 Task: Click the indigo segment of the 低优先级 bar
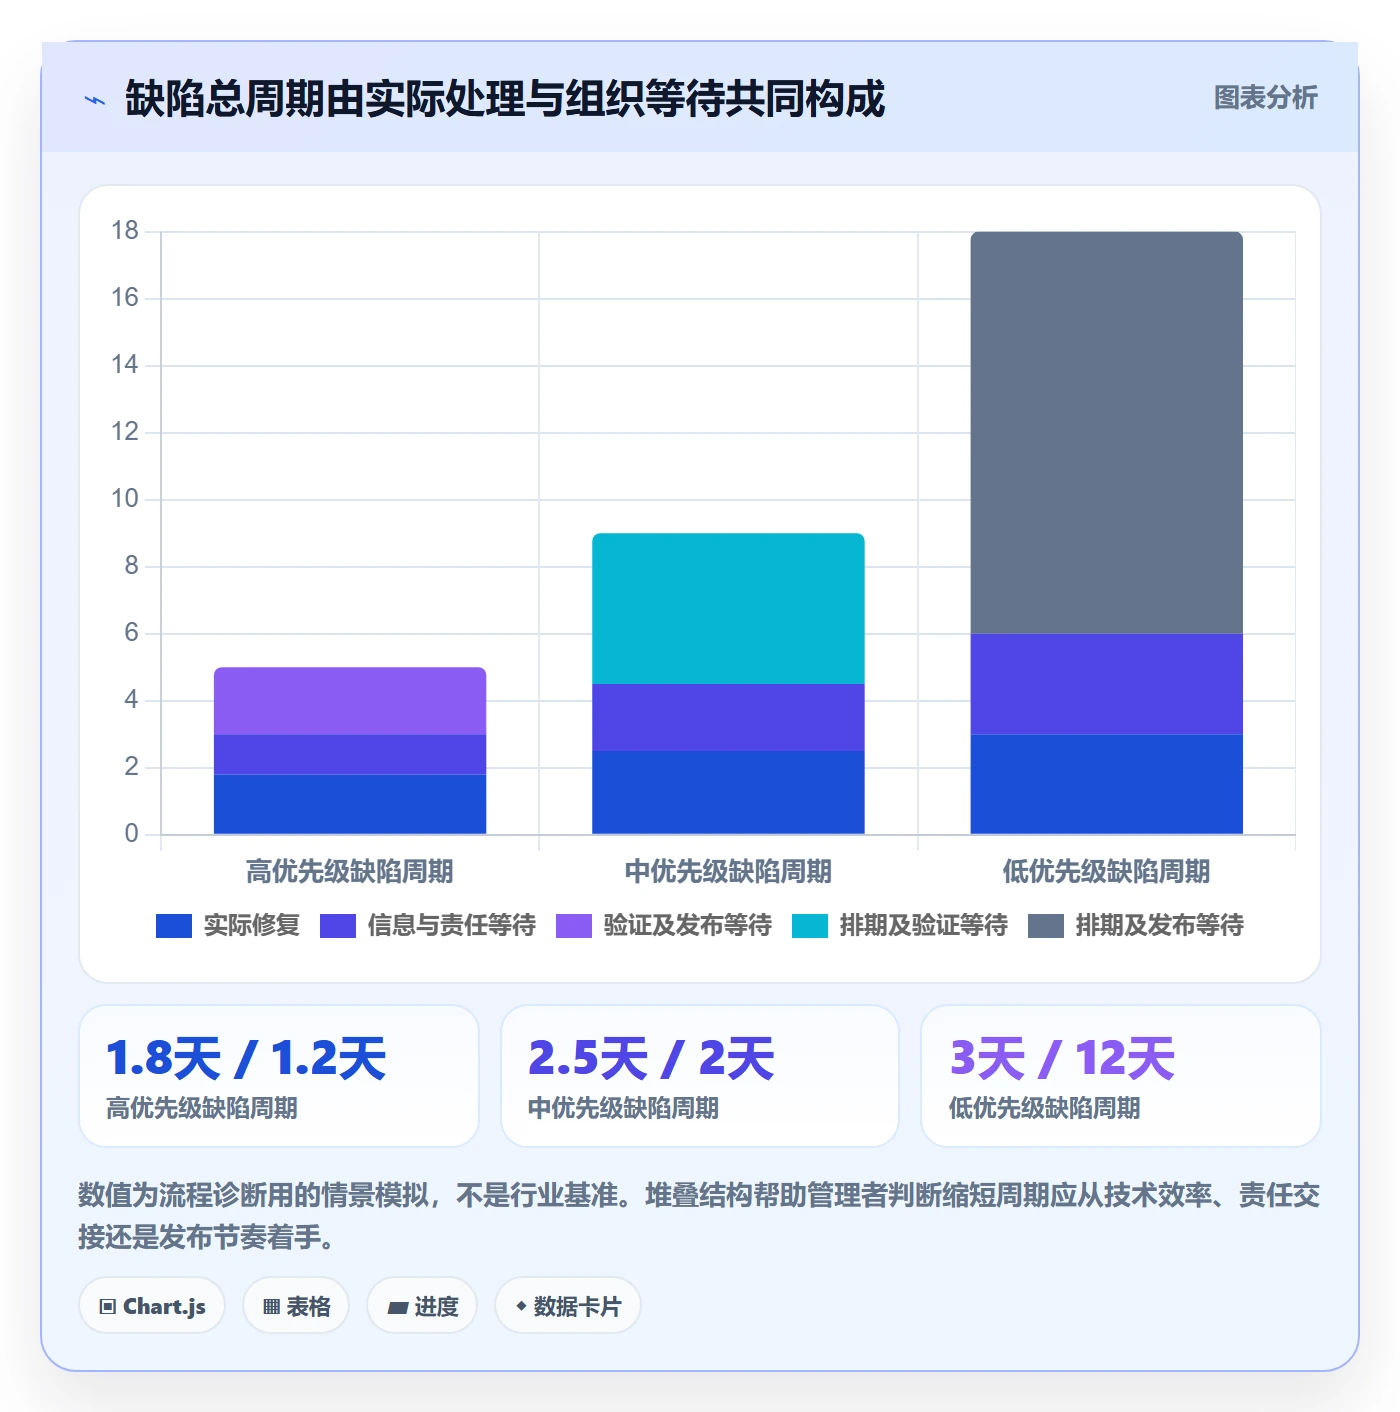point(1106,684)
